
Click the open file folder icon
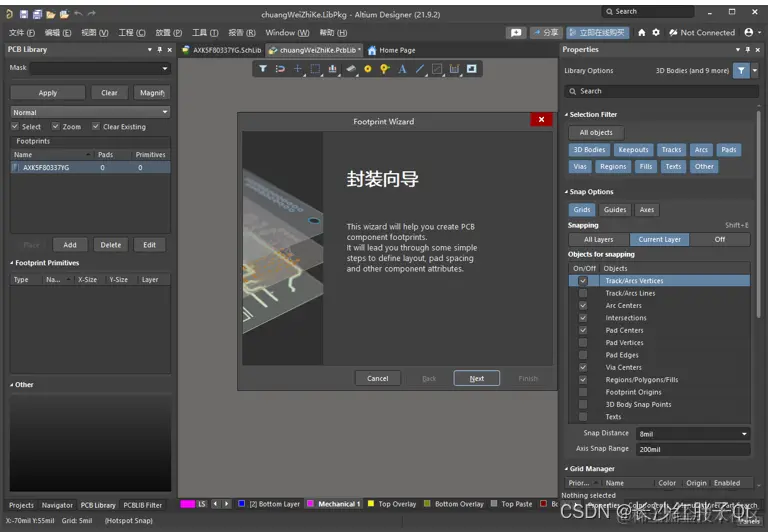pos(50,14)
